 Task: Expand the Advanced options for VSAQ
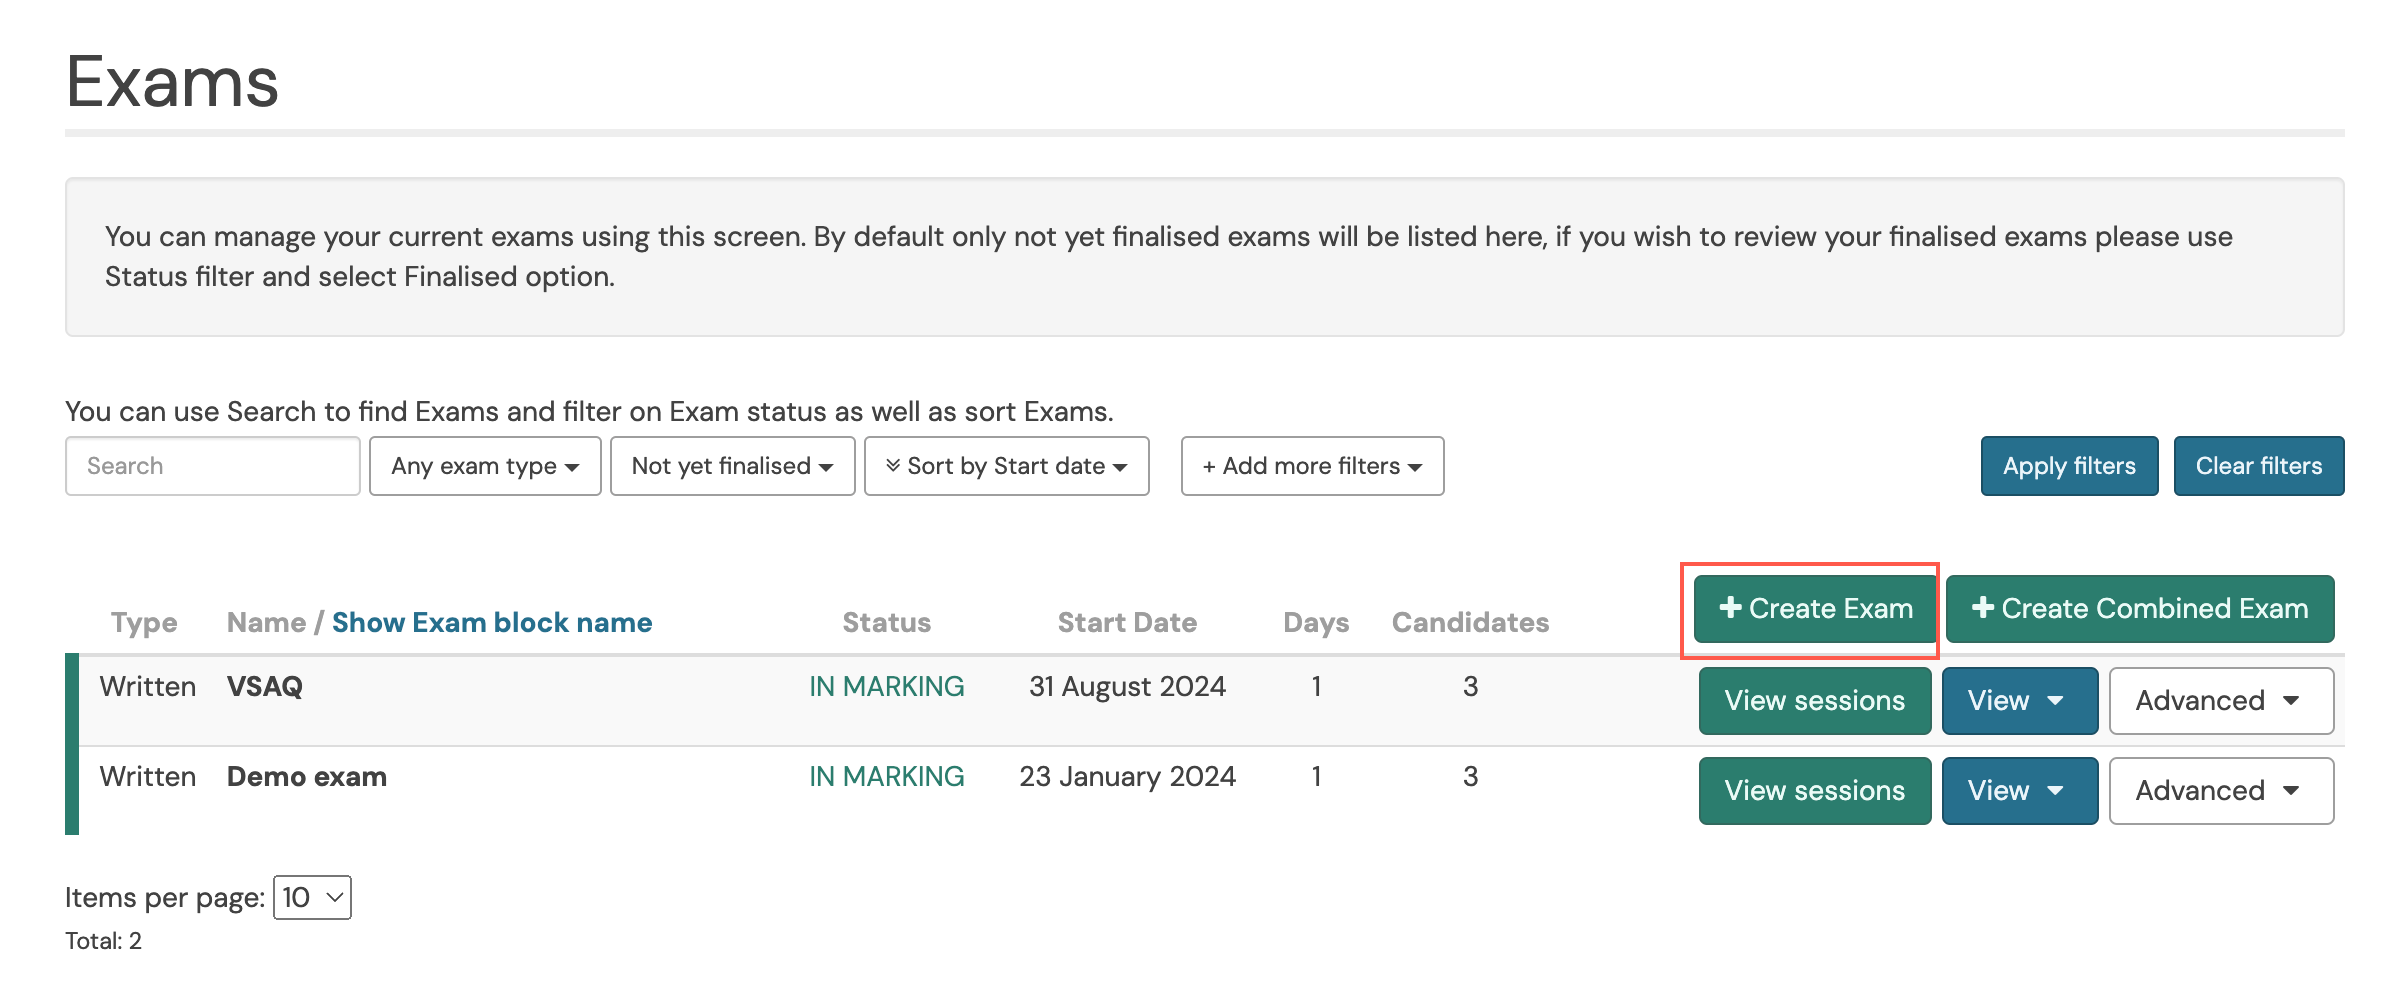2220,700
